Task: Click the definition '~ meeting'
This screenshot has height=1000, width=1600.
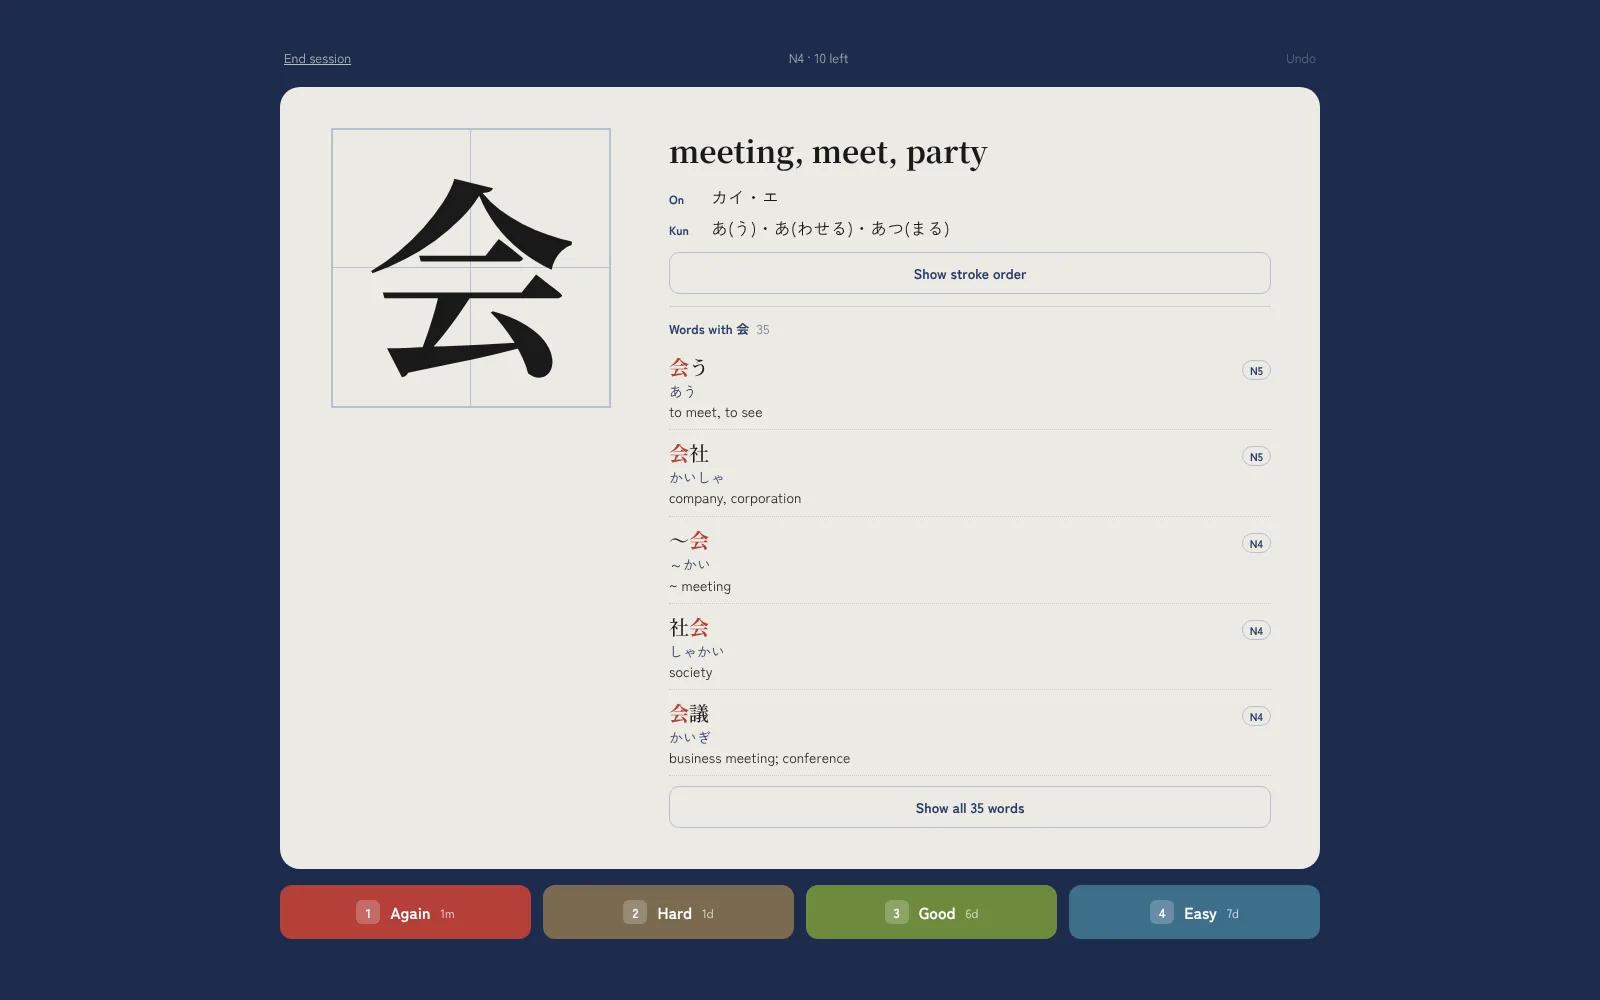Action: 700,587
